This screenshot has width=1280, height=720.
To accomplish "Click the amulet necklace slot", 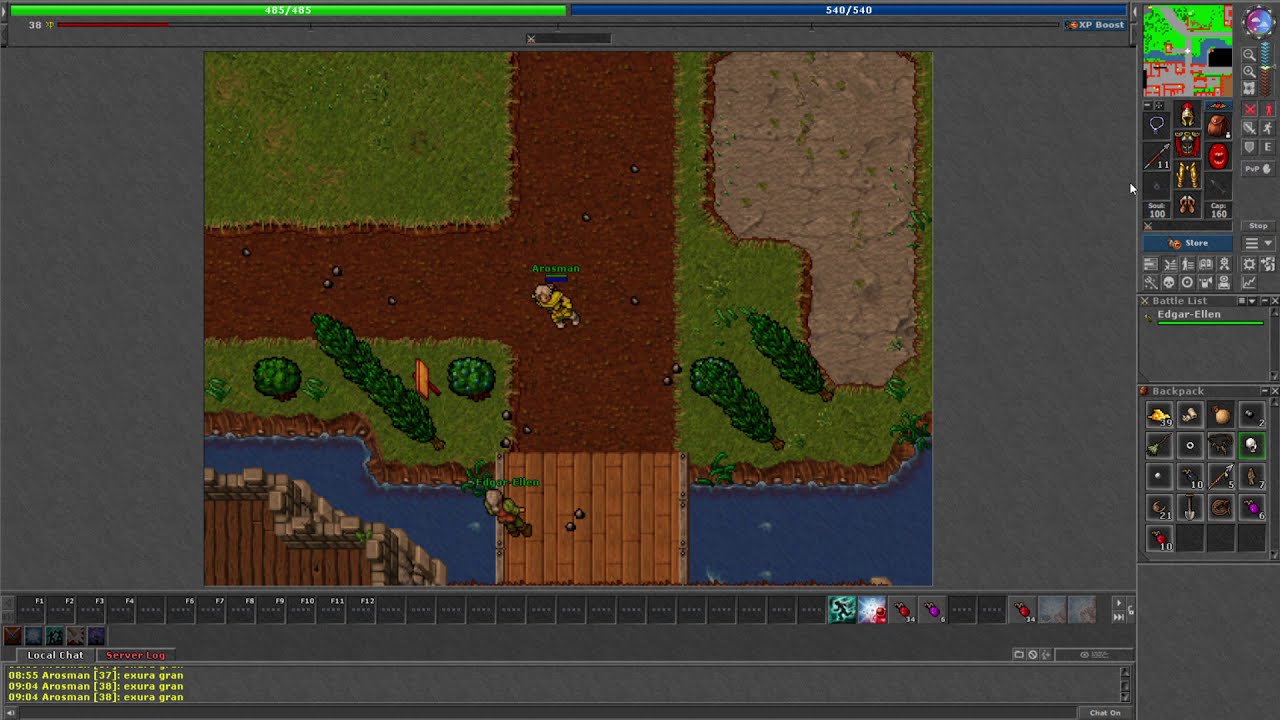I will [x=1157, y=125].
